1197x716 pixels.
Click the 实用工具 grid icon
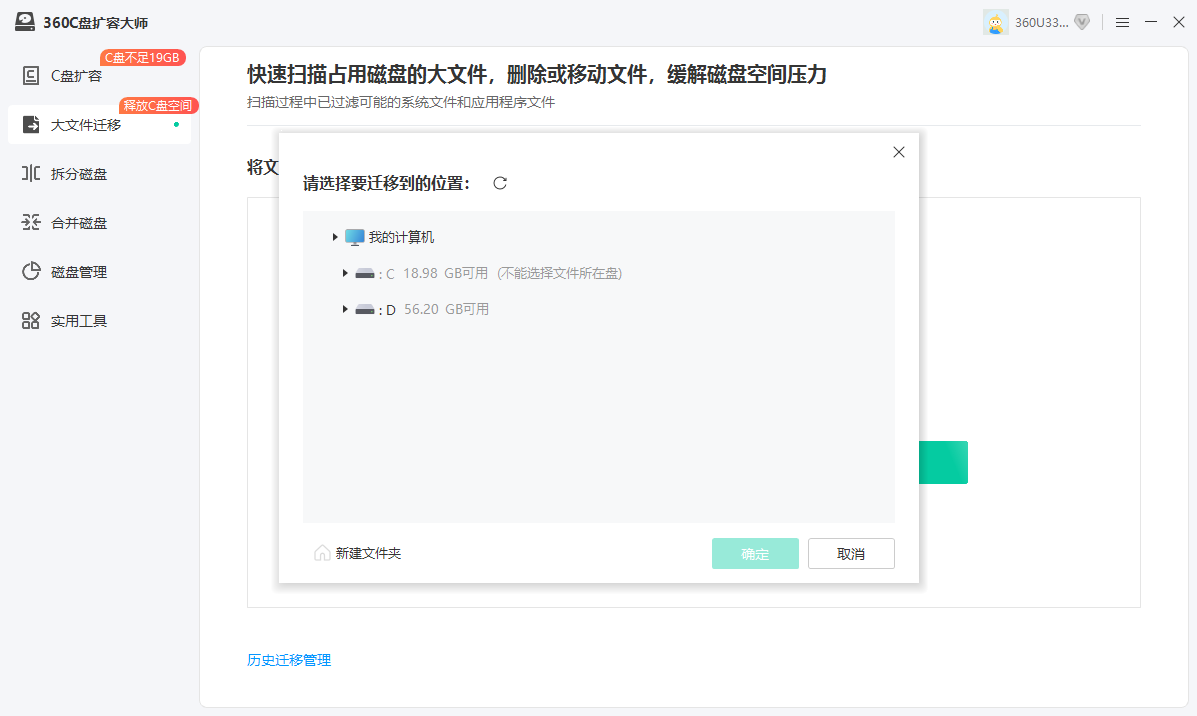31,321
